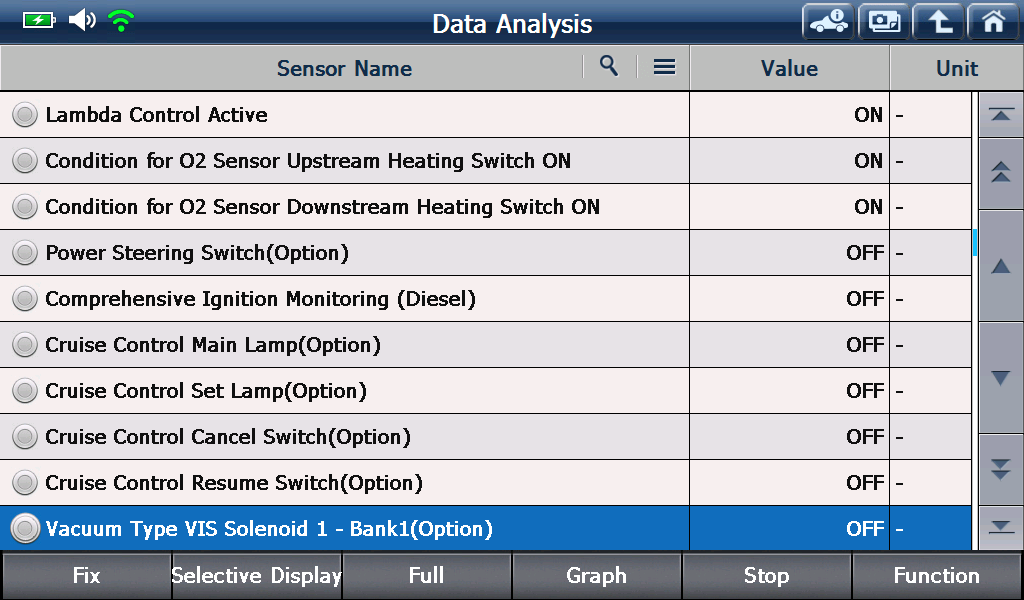Move down one row with arrow
Image resolution: width=1024 pixels, height=600 pixels.
(1000, 377)
